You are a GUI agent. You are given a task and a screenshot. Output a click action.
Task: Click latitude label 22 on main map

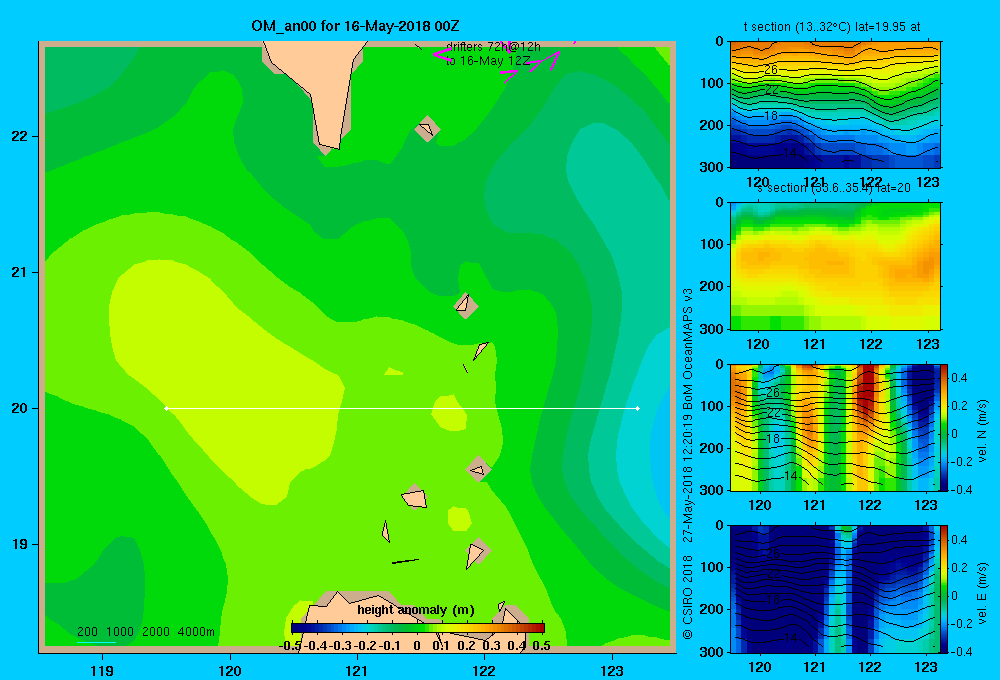[20, 137]
